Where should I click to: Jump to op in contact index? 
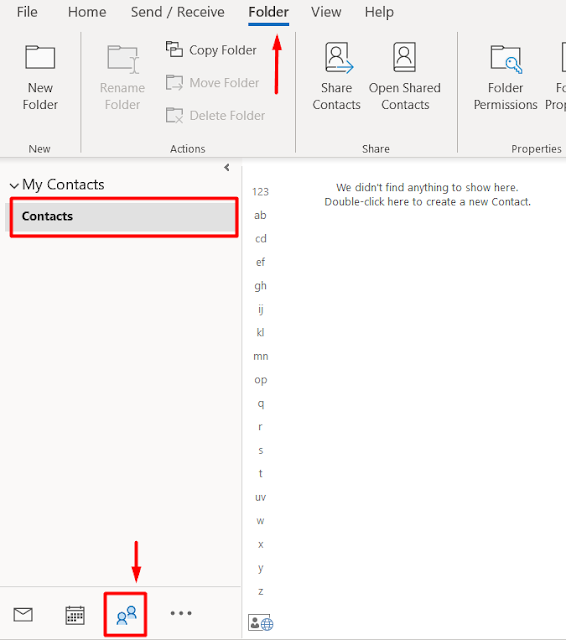(x=261, y=380)
